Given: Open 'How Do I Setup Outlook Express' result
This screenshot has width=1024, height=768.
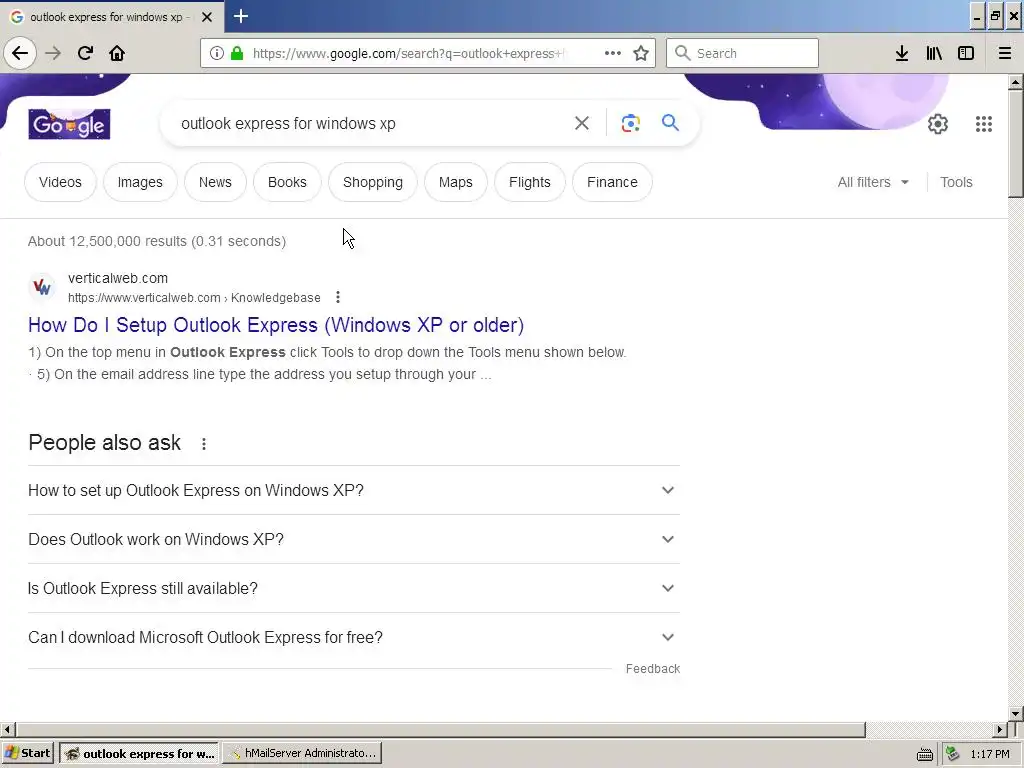Looking at the screenshot, I should [276, 325].
